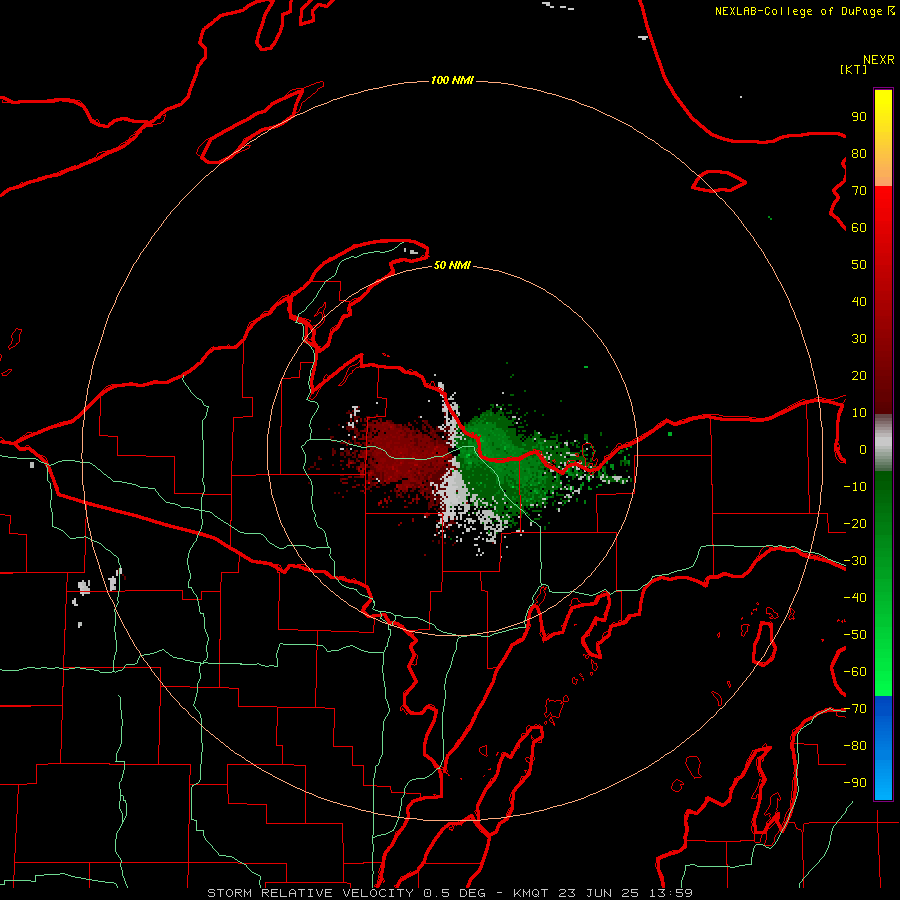The width and height of the screenshot is (900, 900).
Task: Click the positive 60 scale label
Action: pos(859,227)
